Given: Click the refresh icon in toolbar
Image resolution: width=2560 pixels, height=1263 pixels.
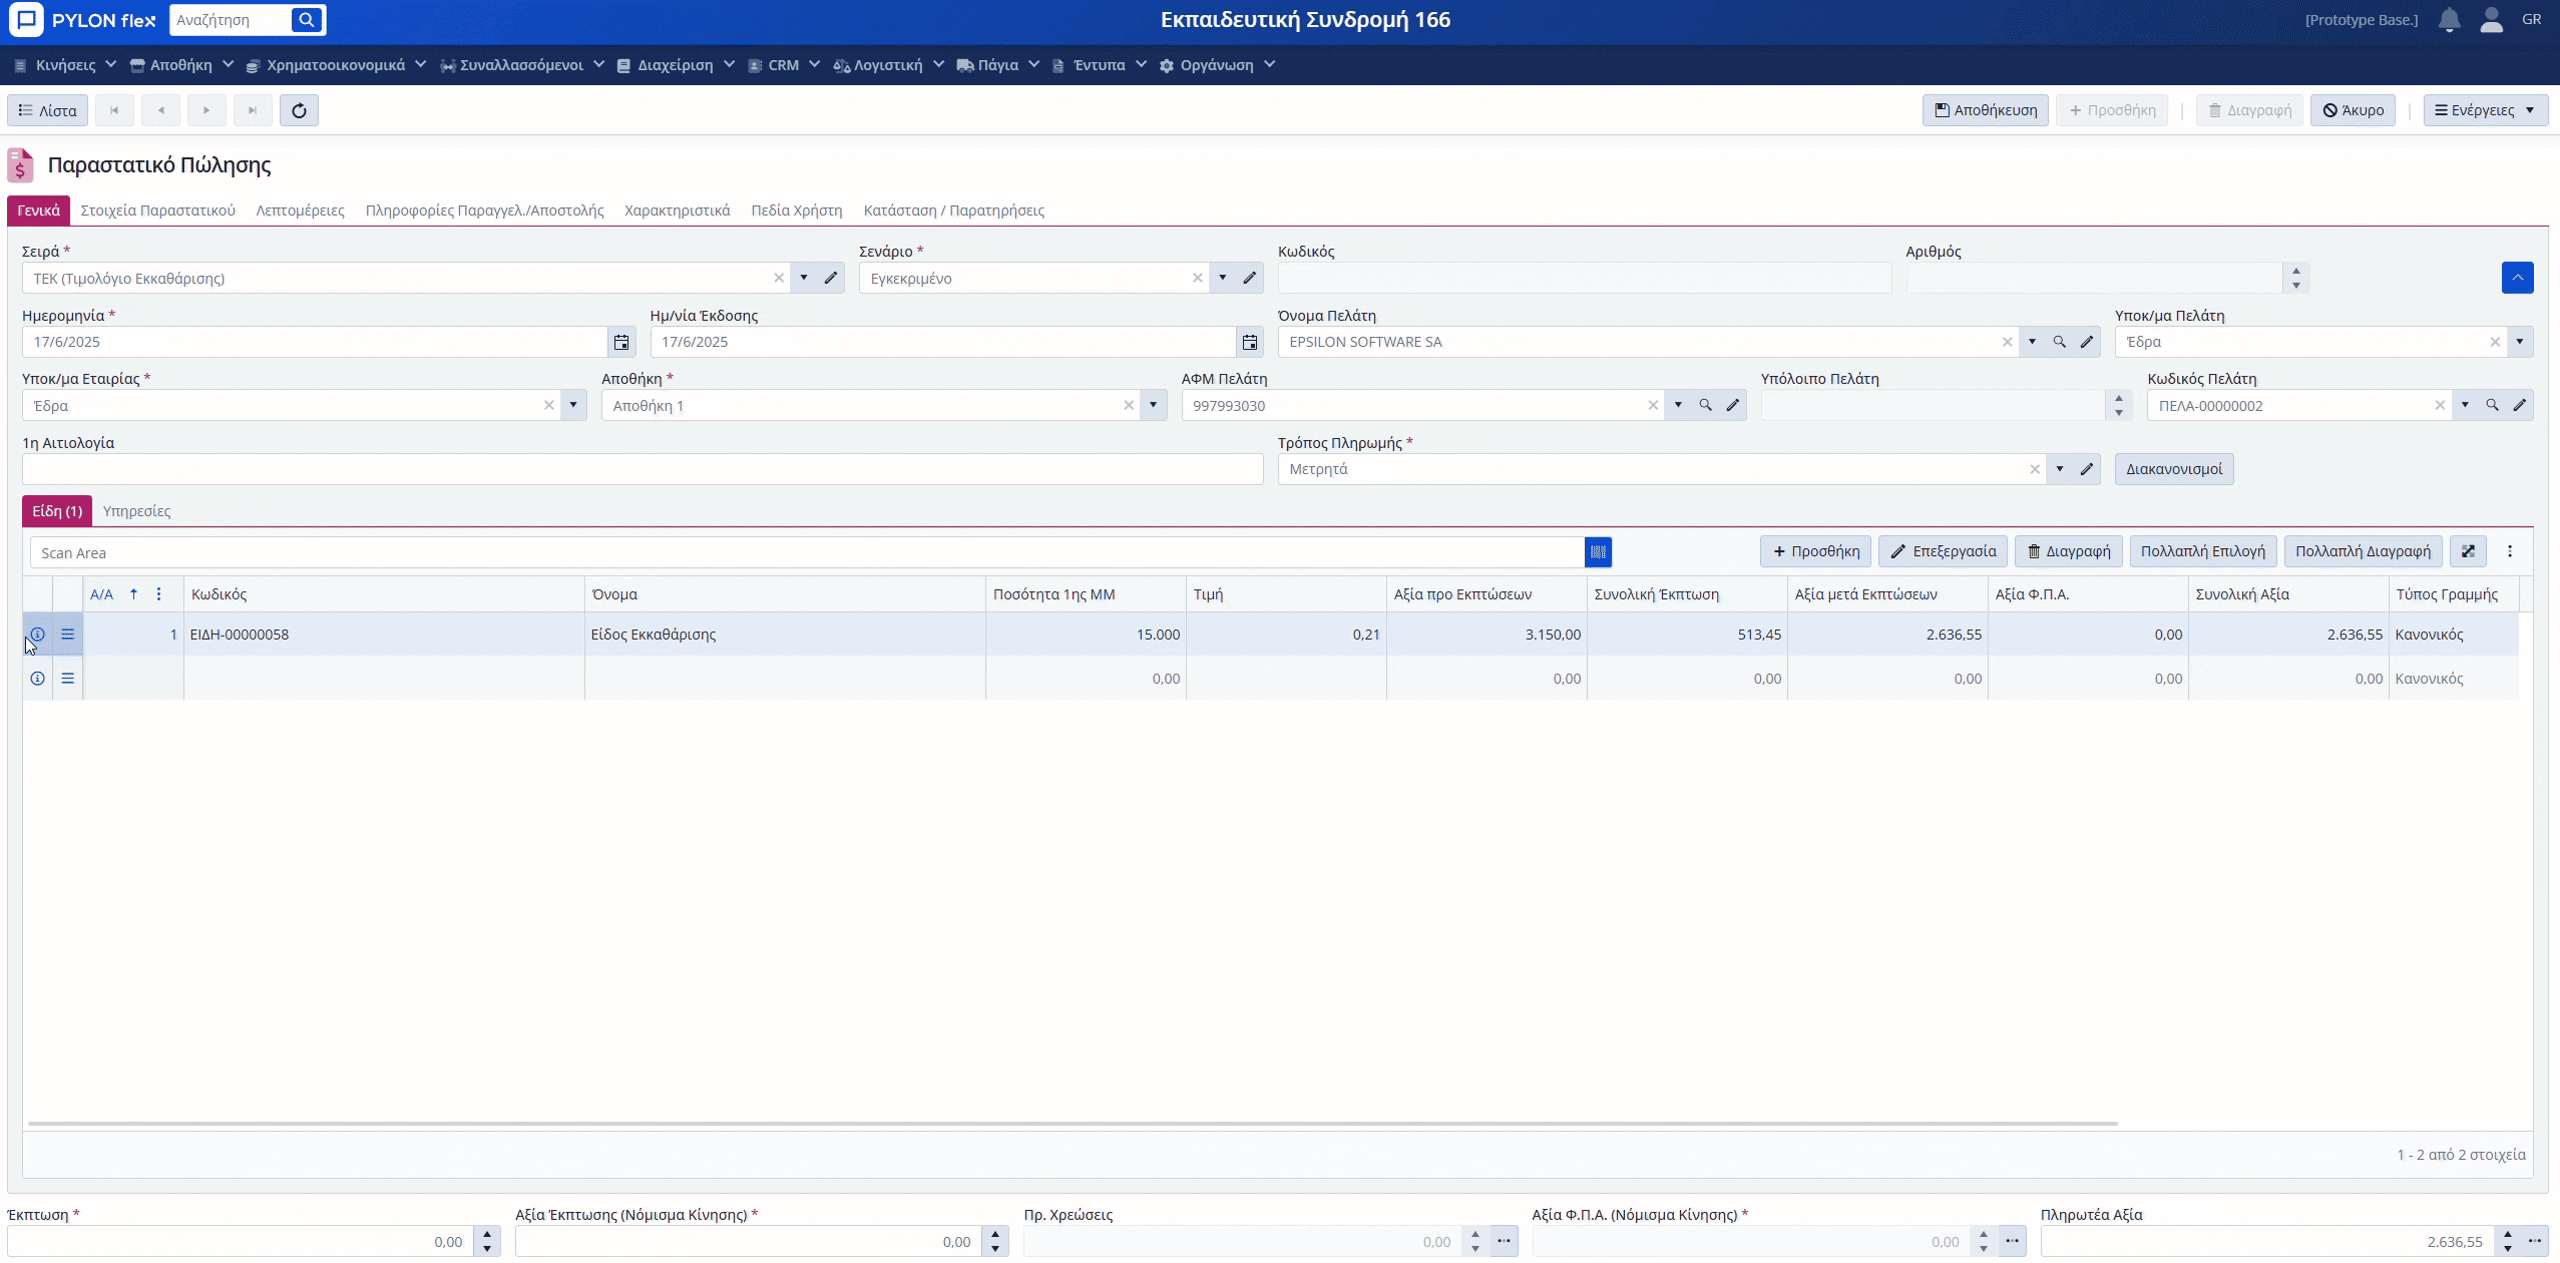Looking at the screenshot, I should (x=299, y=110).
